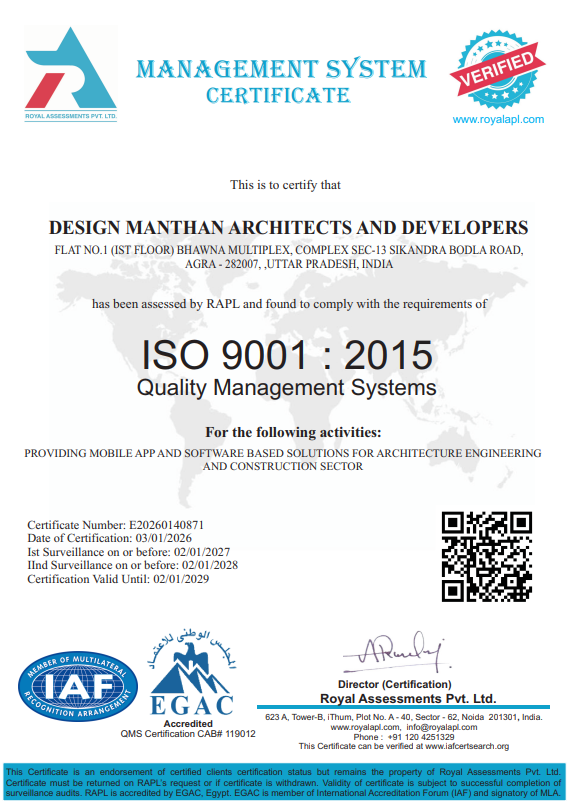This screenshot has height=805, width=572.
Task: Click the director's signature
Action: (395, 651)
